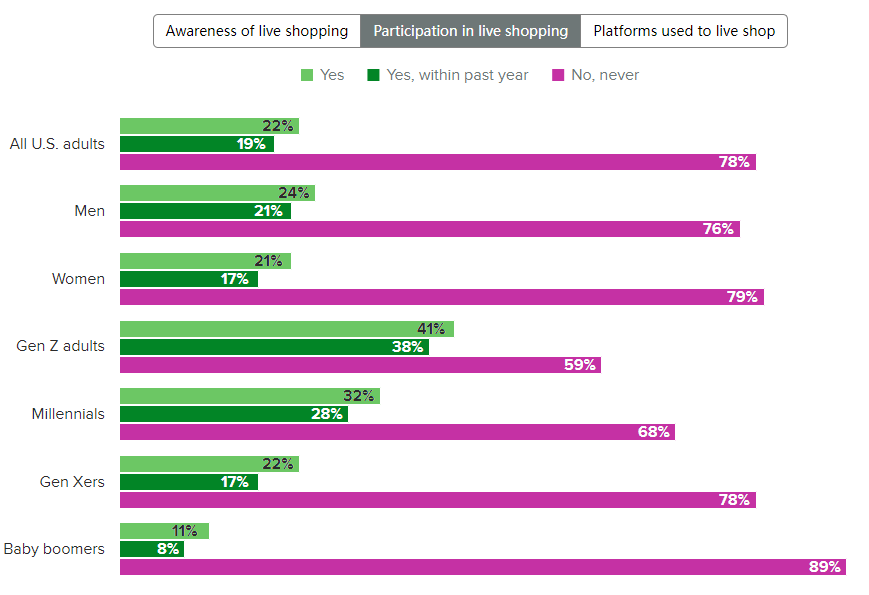Toggle the light green Yes legend swatch
Viewport: 869px width, 595px height.
[x=307, y=75]
